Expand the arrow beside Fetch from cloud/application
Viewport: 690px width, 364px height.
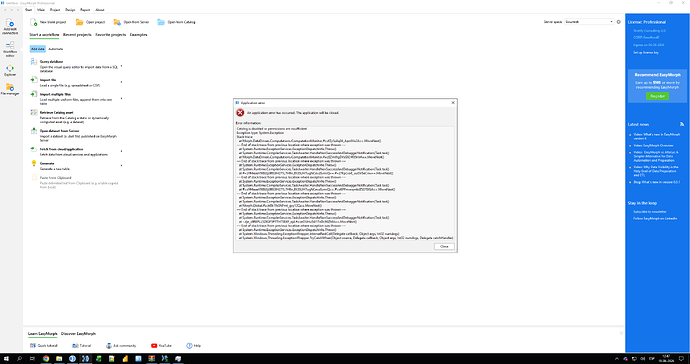click(x=121, y=151)
